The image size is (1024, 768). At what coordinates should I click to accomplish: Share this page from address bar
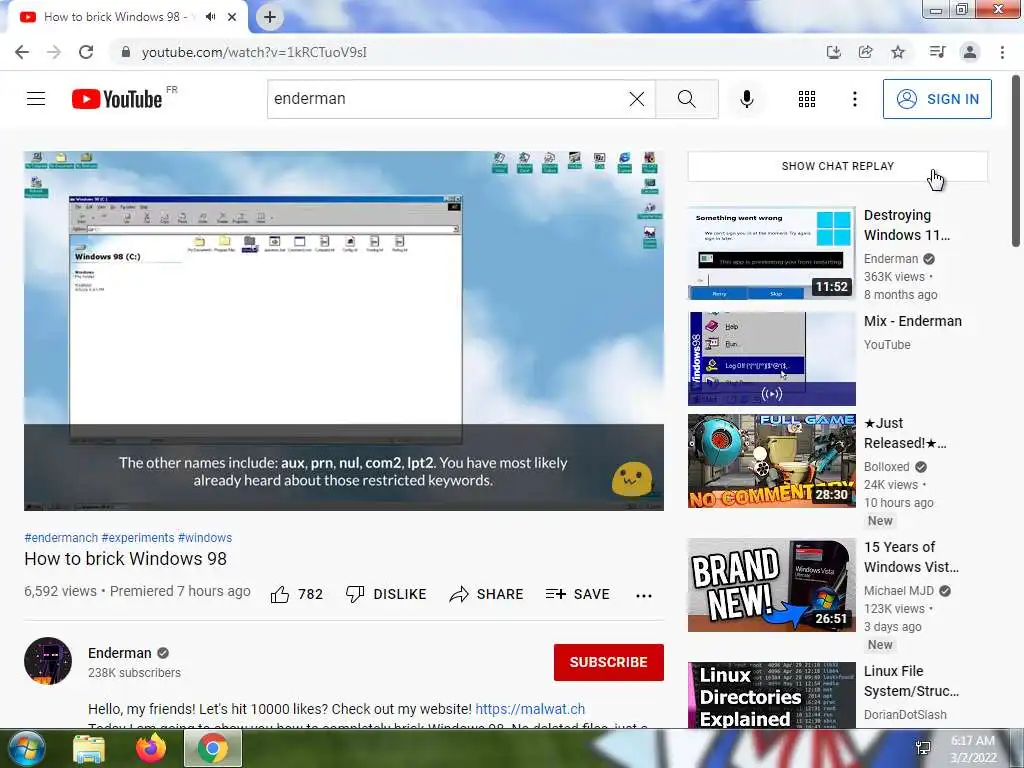[x=865, y=52]
